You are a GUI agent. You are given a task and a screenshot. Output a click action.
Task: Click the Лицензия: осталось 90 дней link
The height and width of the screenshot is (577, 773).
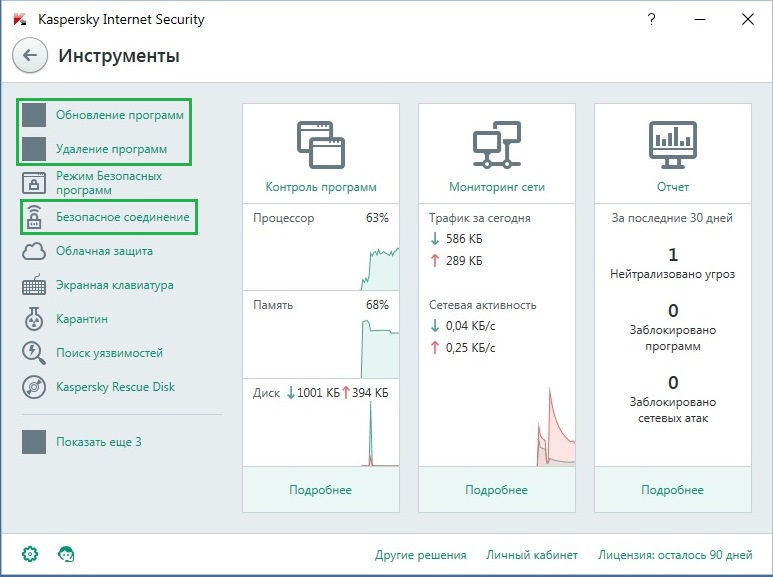tap(675, 555)
